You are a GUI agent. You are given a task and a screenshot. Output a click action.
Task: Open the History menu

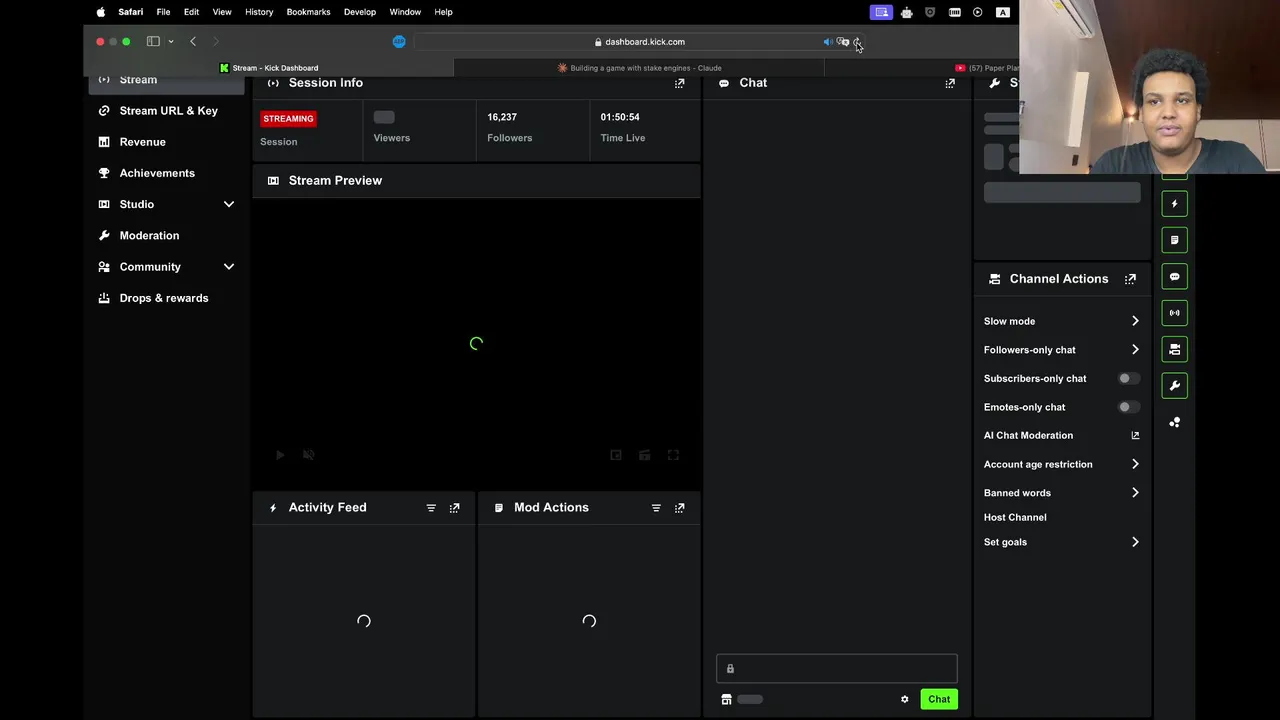pos(259,12)
